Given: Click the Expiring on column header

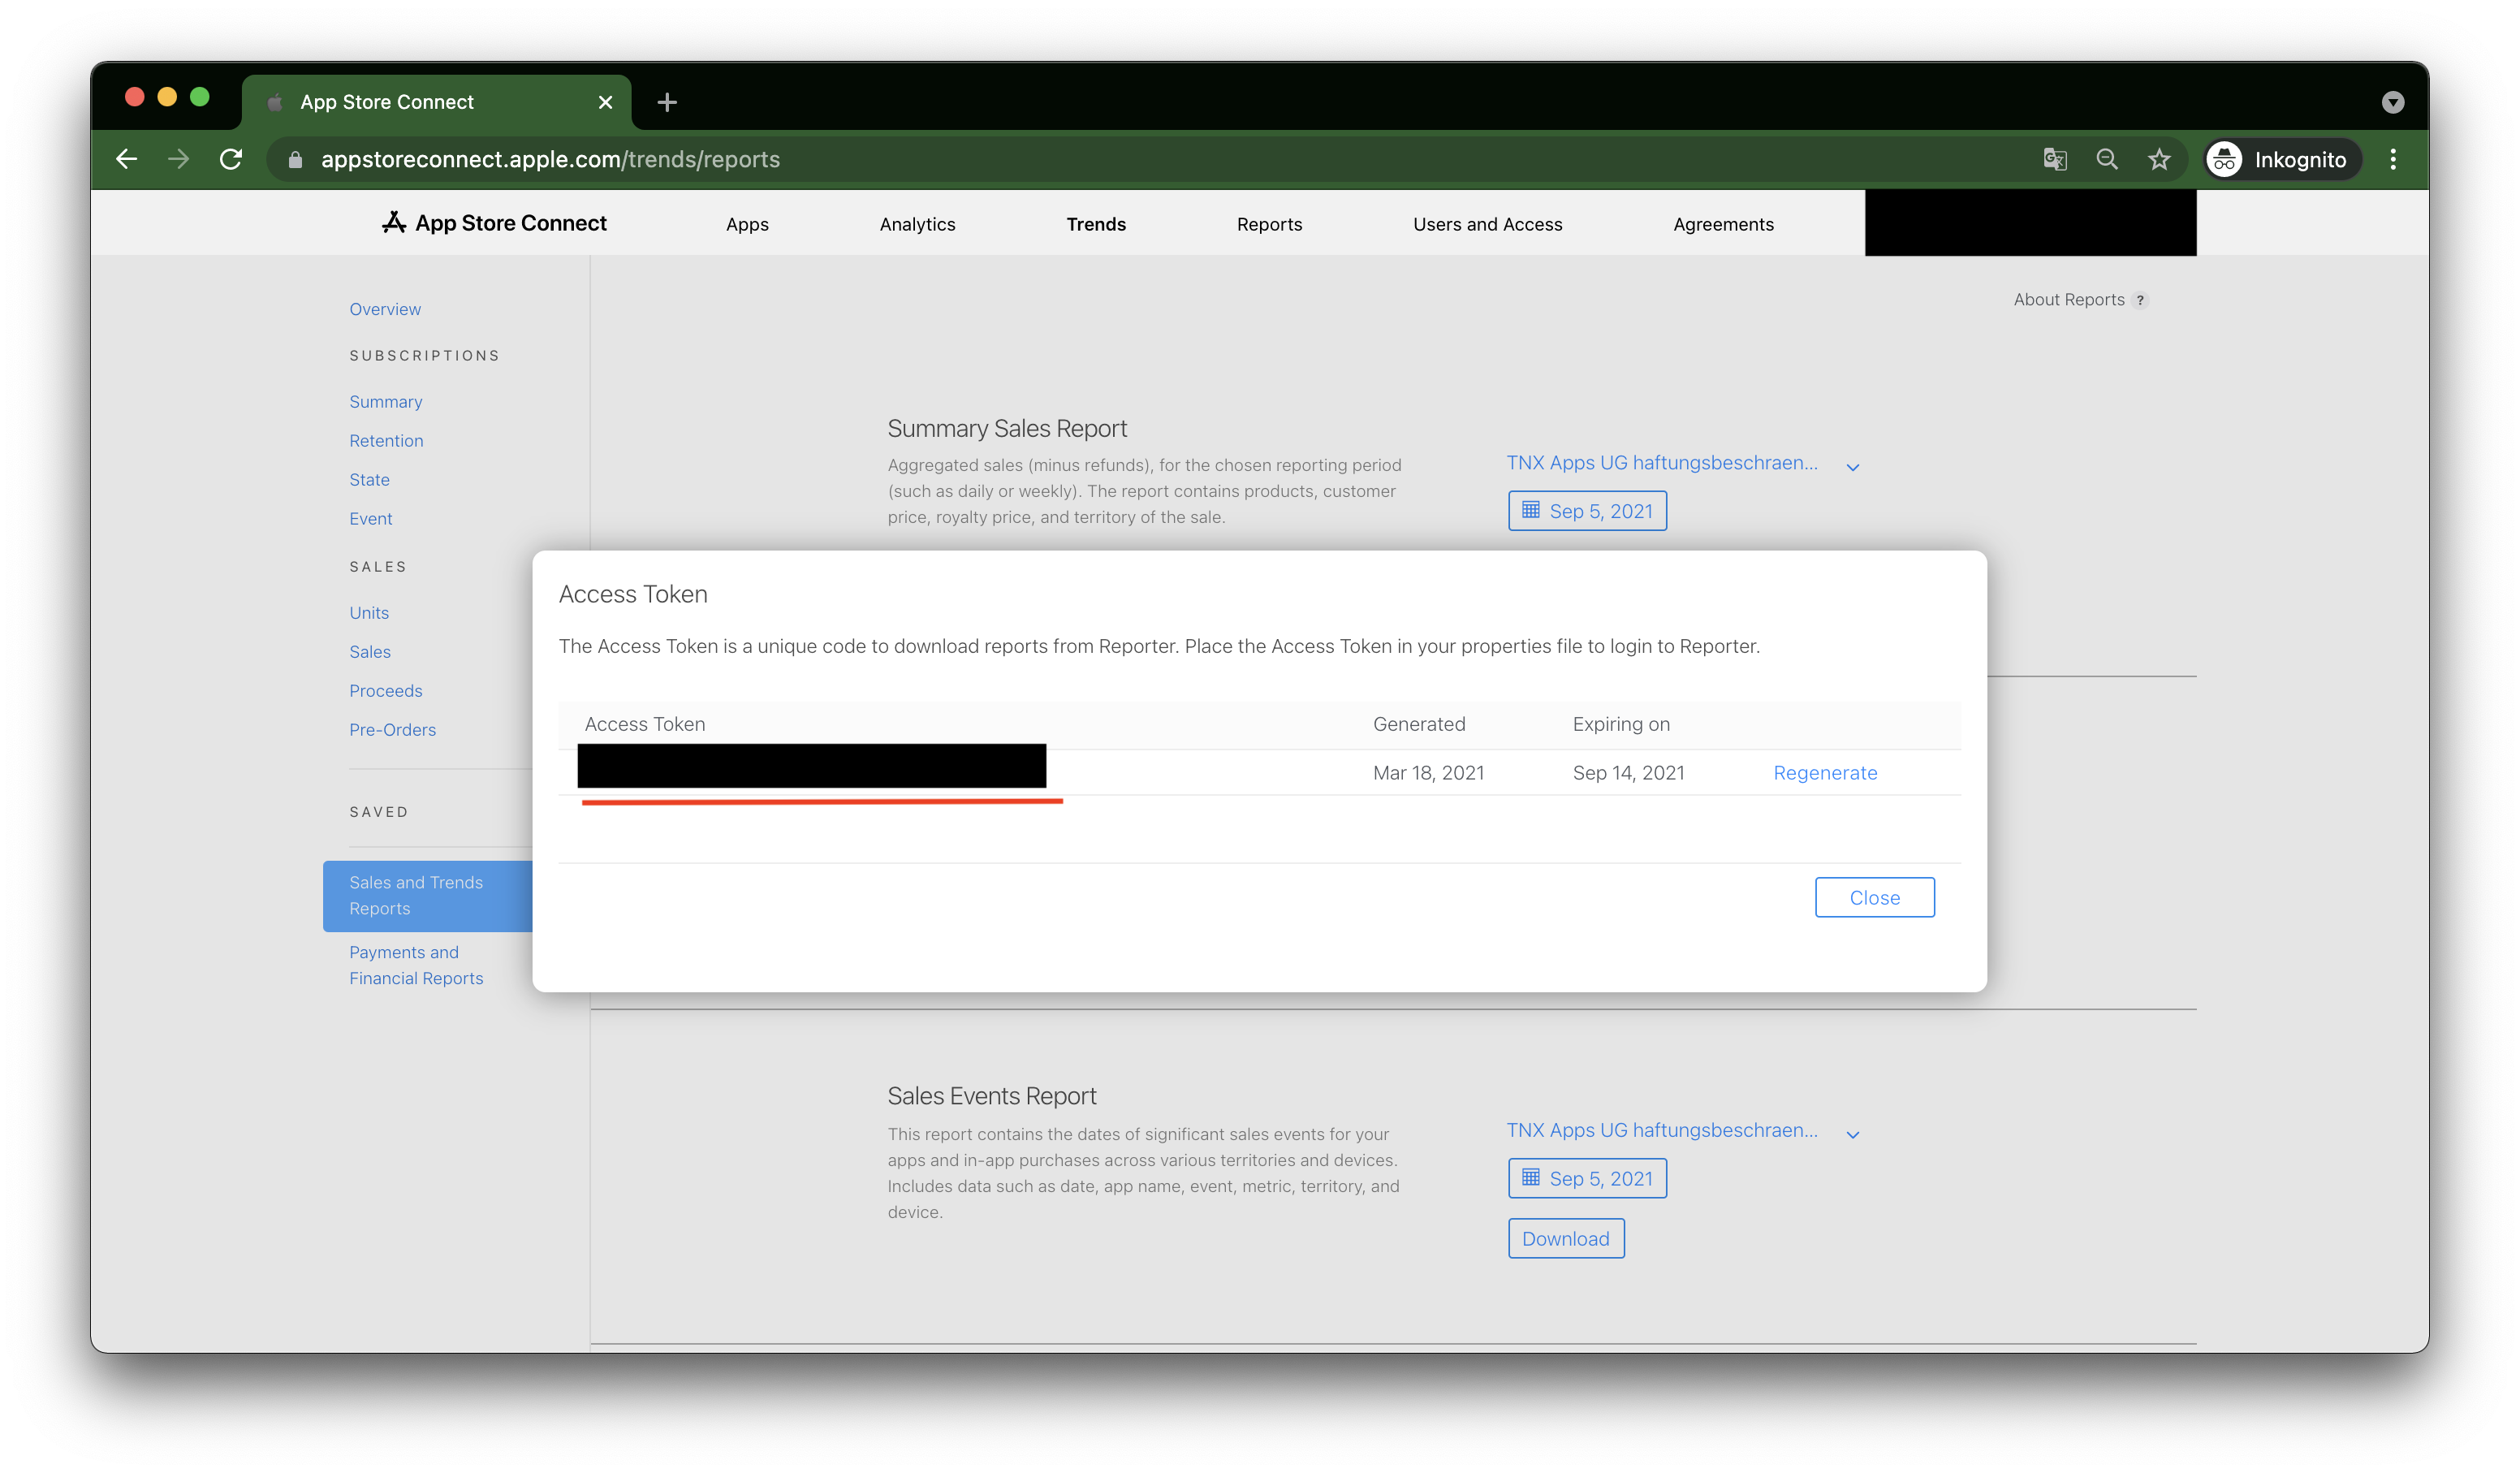Looking at the screenshot, I should pos(1621,724).
